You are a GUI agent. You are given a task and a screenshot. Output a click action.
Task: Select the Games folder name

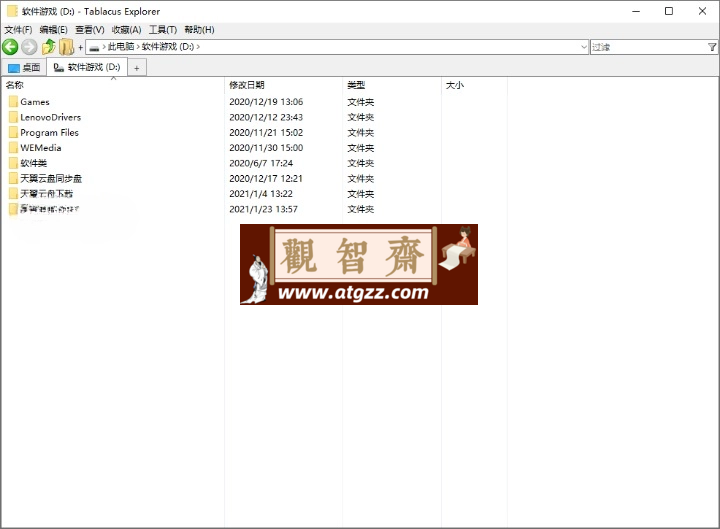34,102
